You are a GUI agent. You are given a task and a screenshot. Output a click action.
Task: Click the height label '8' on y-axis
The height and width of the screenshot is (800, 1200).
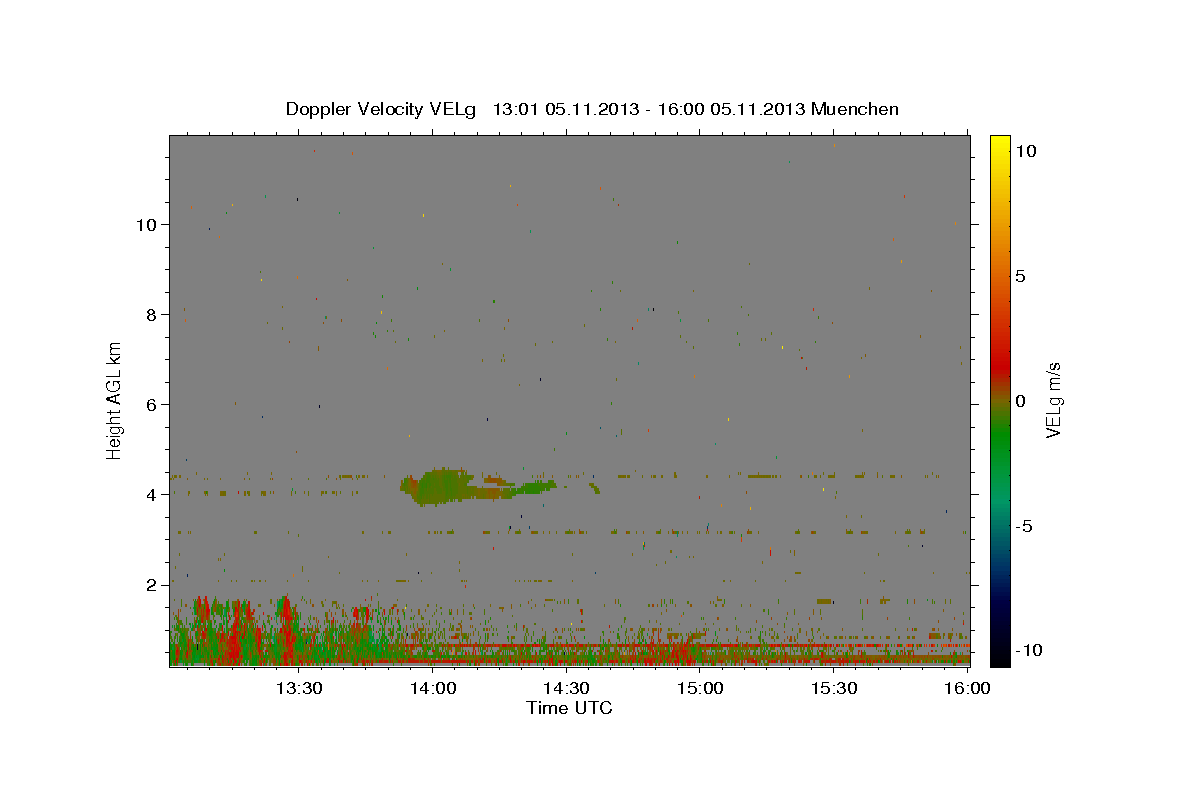152,314
